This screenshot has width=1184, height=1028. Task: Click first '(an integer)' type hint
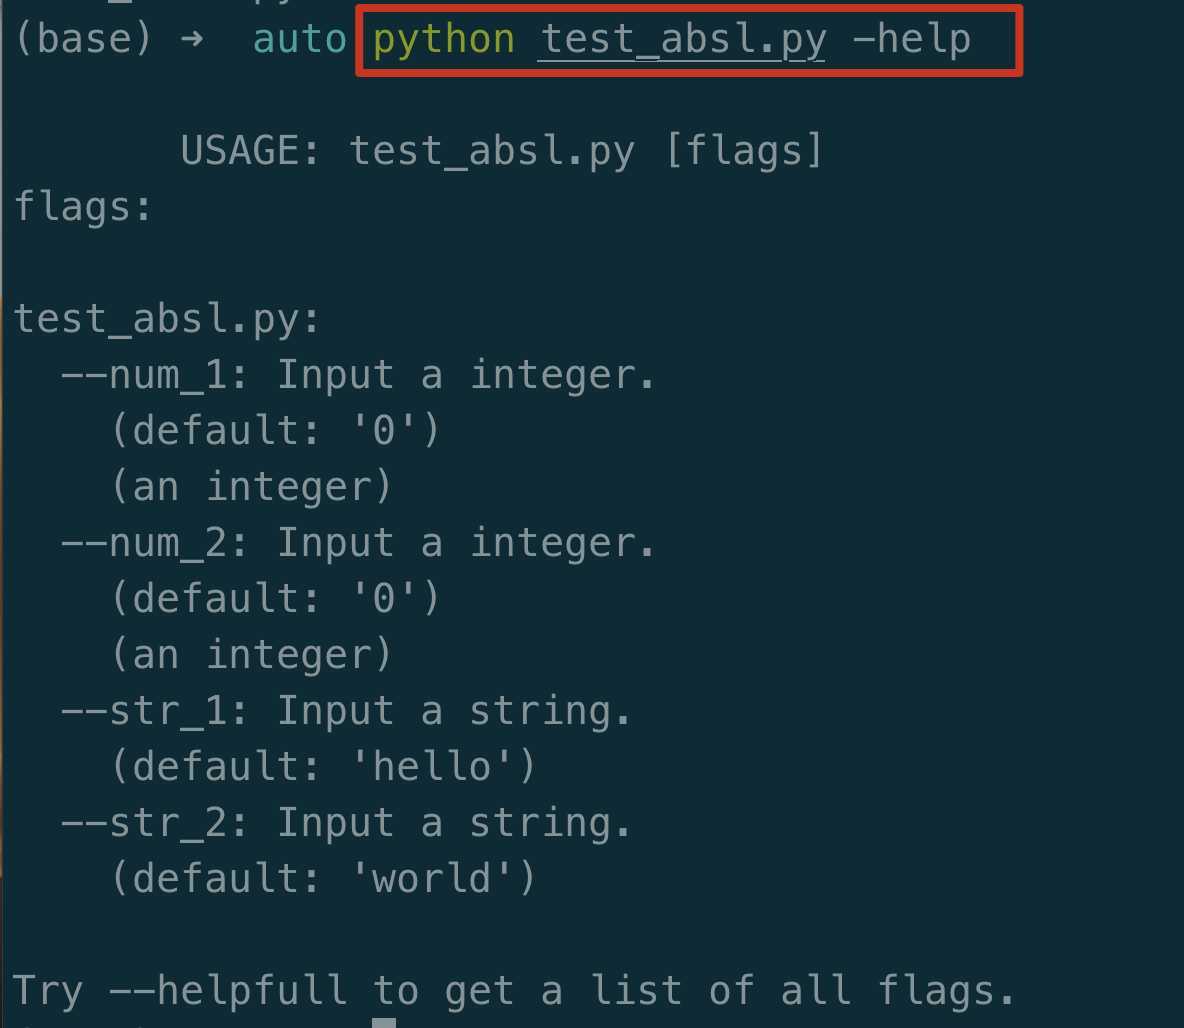pyautogui.click(x=251, y=487)
